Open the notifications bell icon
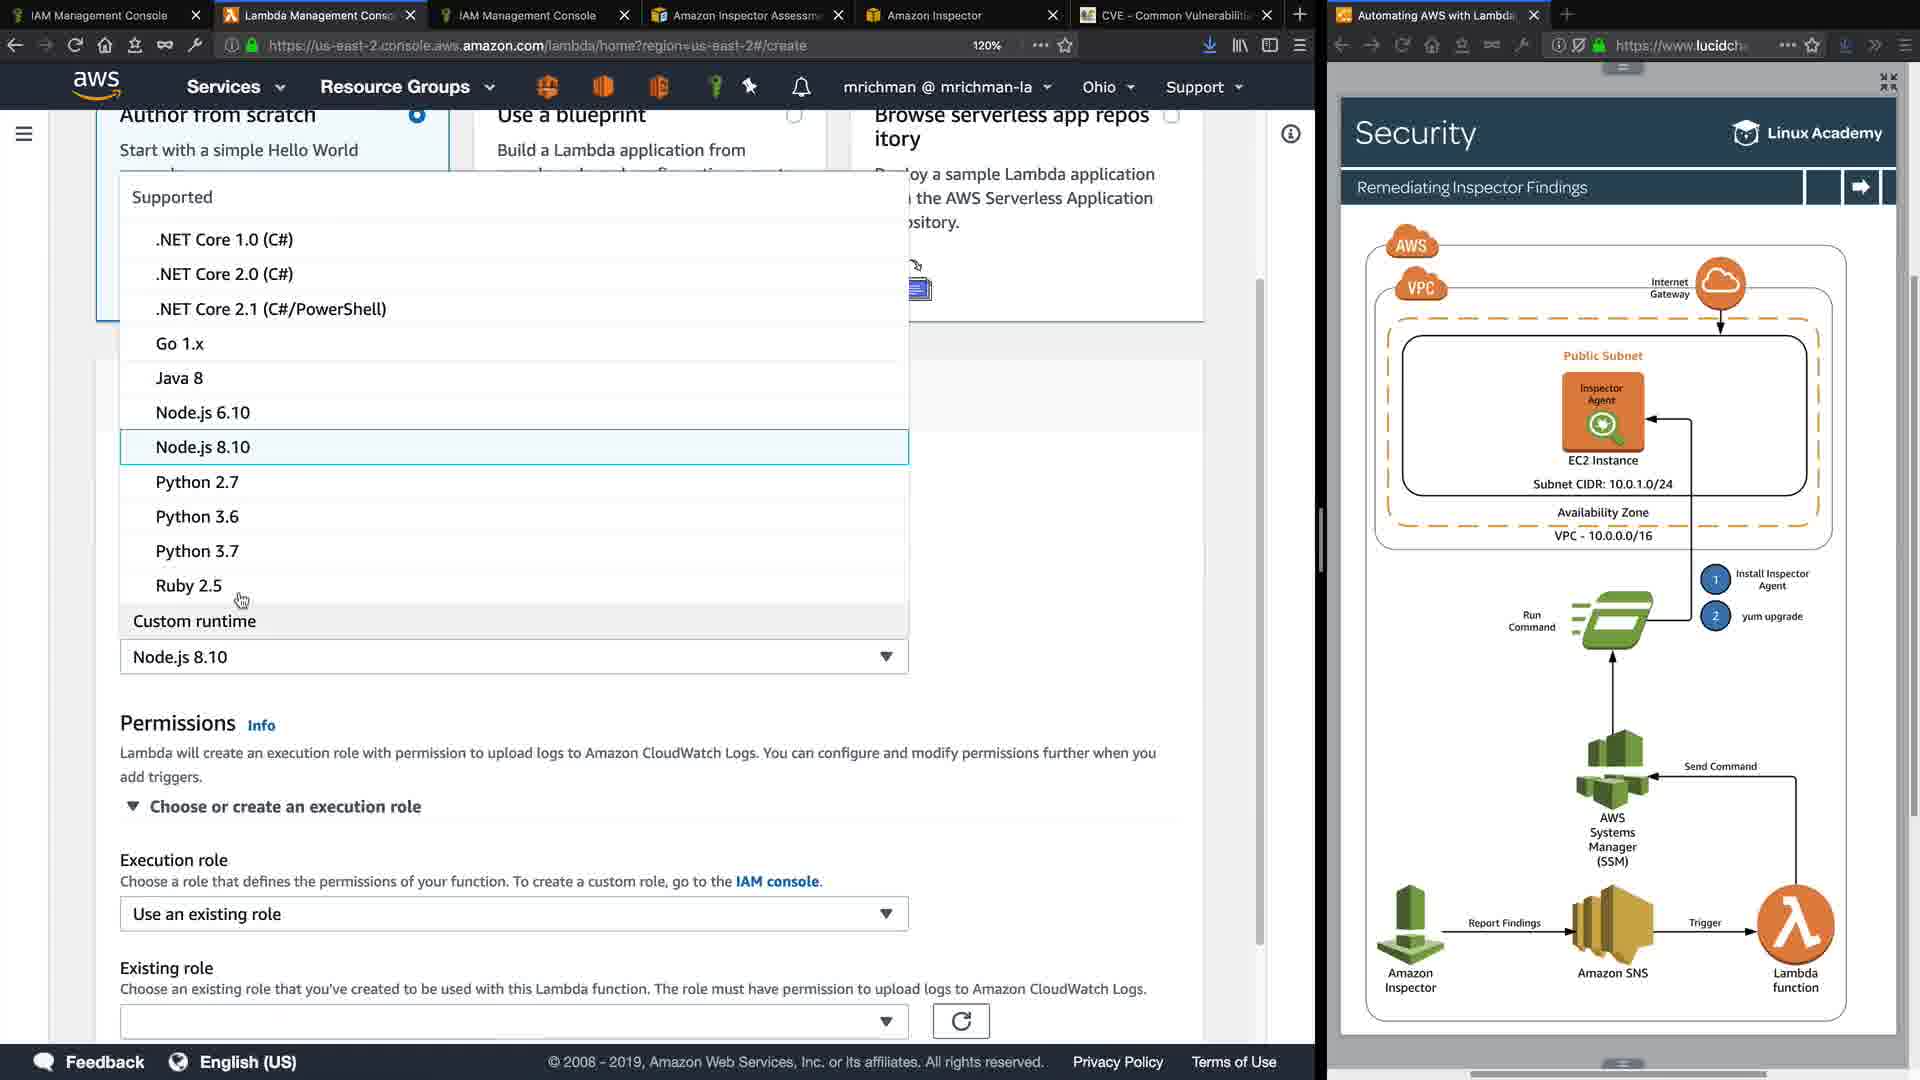 click(x=801, y=87)
